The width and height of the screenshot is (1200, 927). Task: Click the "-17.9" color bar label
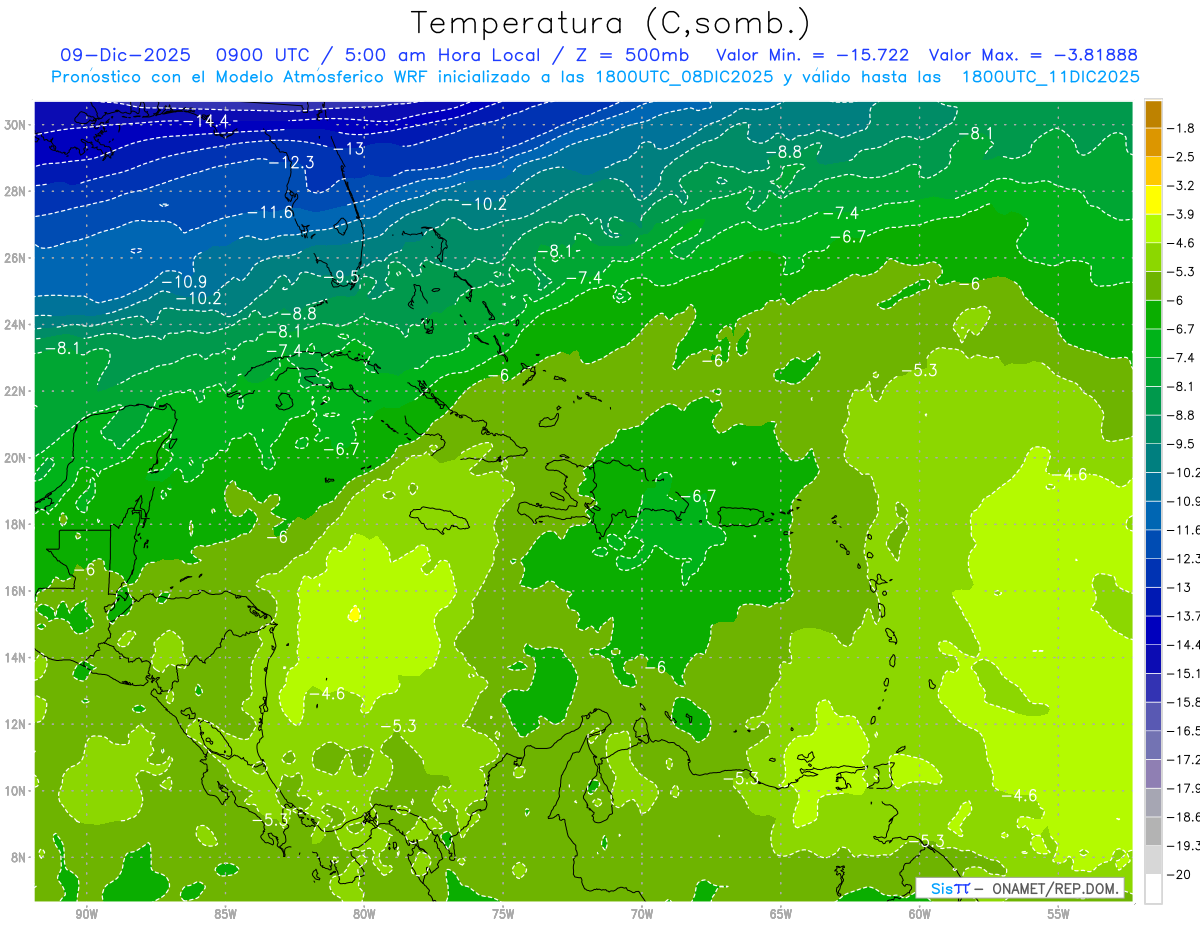click(x=1184, y=788)
